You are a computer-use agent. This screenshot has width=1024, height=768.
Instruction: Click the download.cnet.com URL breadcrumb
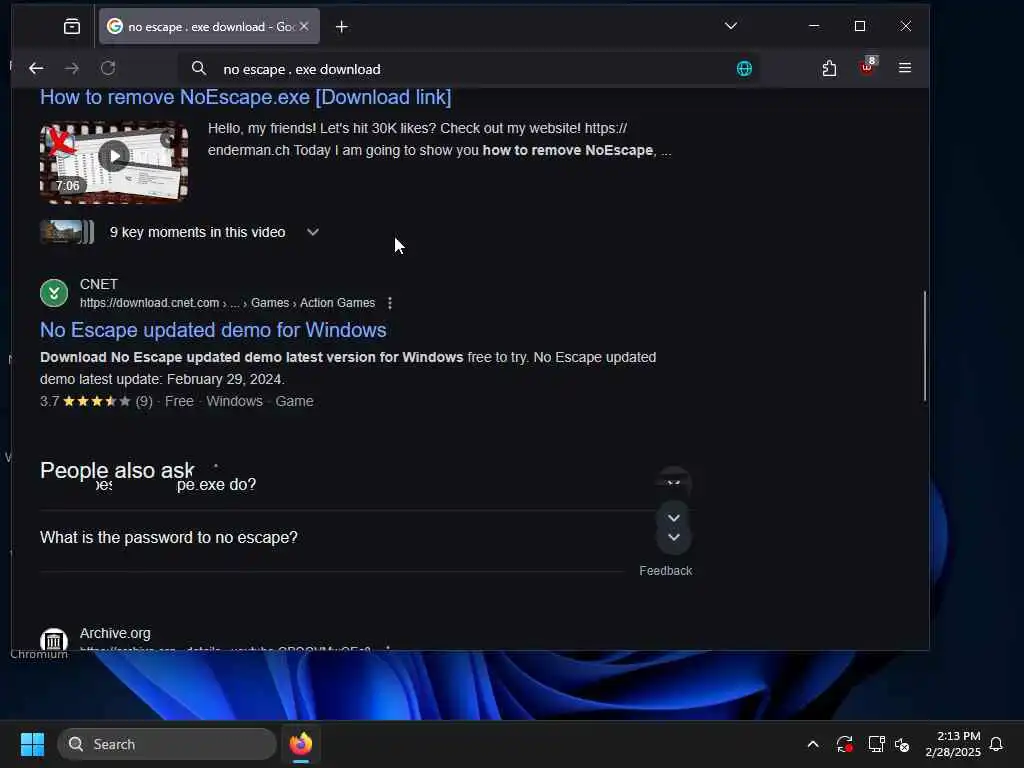click(227, 303)
